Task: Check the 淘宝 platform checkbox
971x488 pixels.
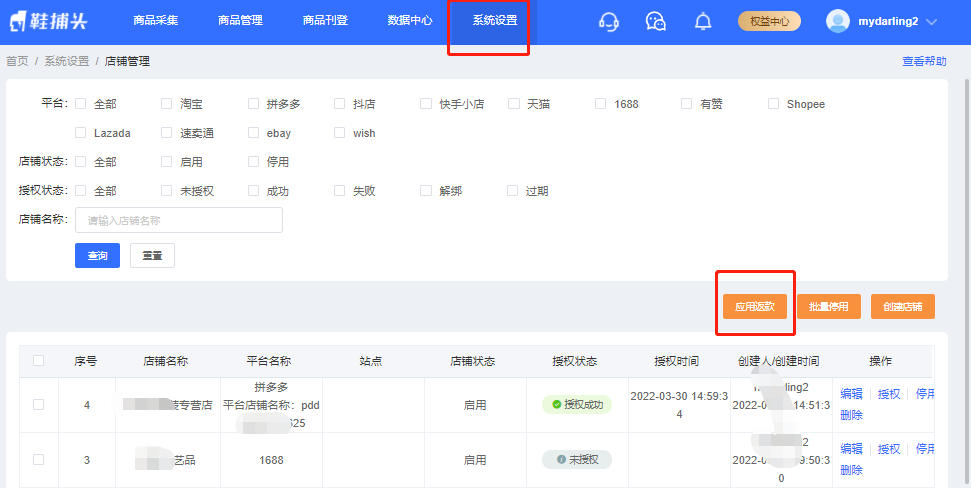Action: (167, 104)
